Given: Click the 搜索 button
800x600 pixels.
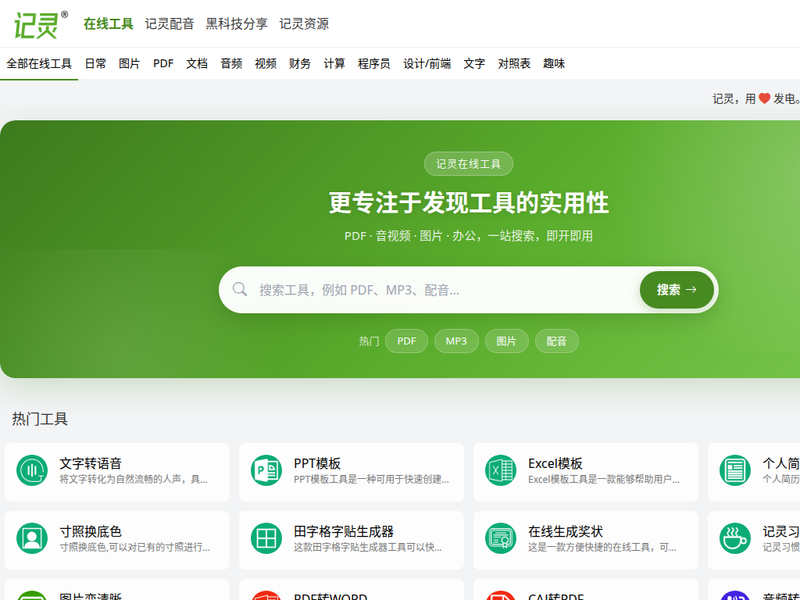Looking at the screenshot, I should coord(677,290).
